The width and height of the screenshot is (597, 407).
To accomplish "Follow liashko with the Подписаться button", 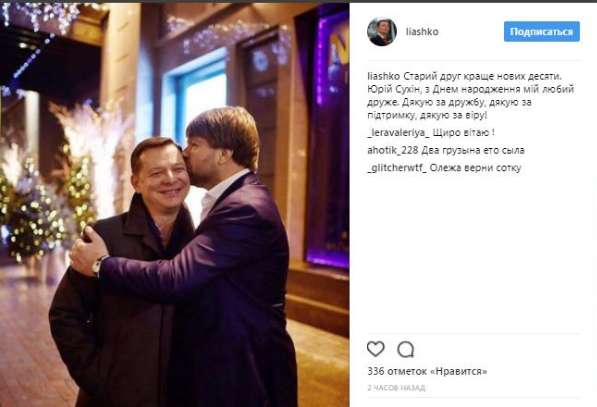I will tap(542, 32).
